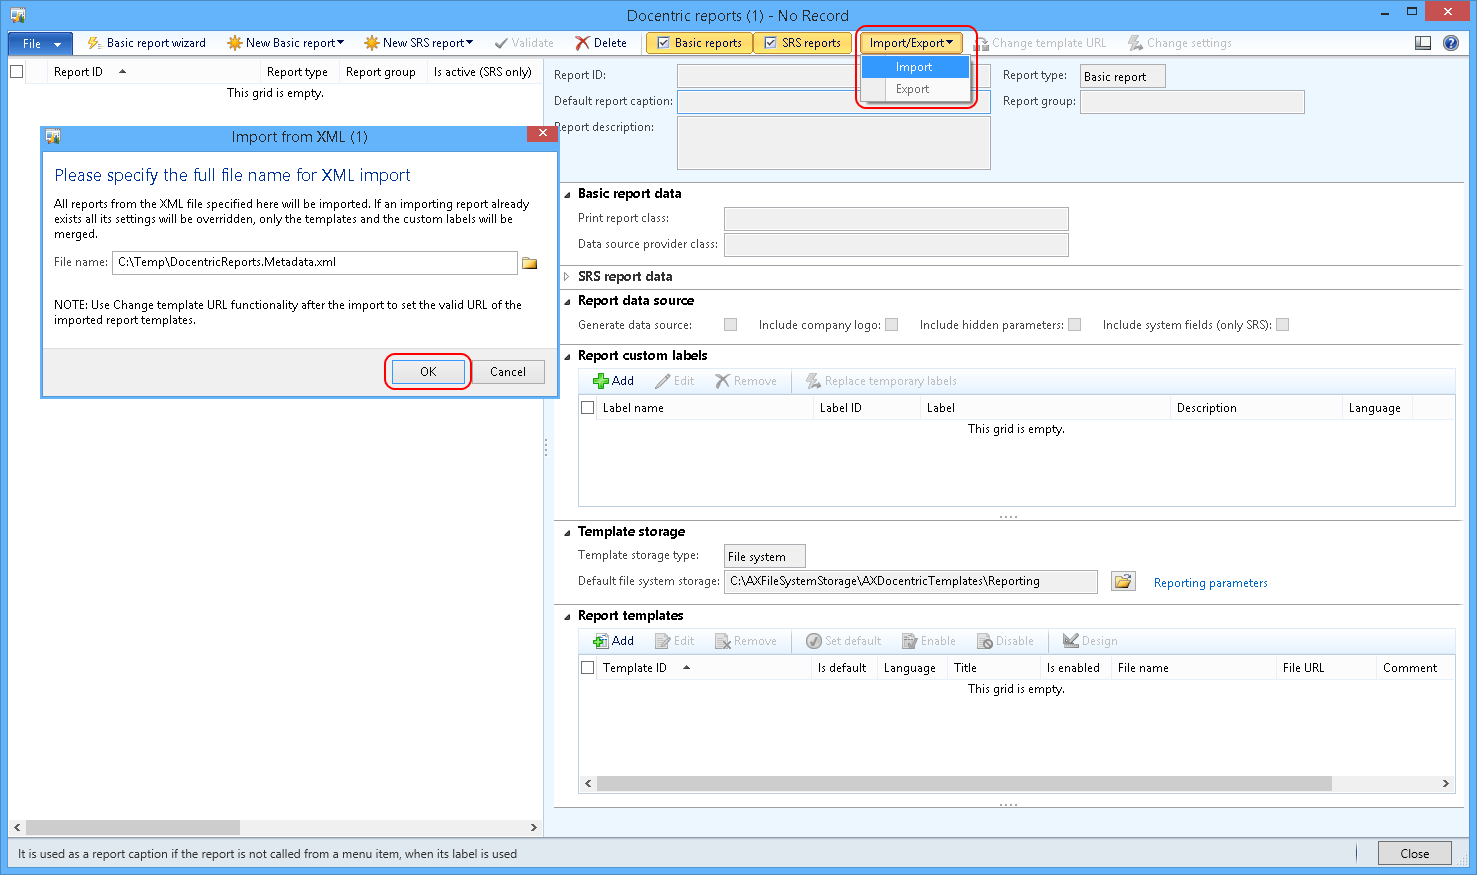The image size is (1477, 875).
Task: Check Include company logo box
Action: coord(892,325)
